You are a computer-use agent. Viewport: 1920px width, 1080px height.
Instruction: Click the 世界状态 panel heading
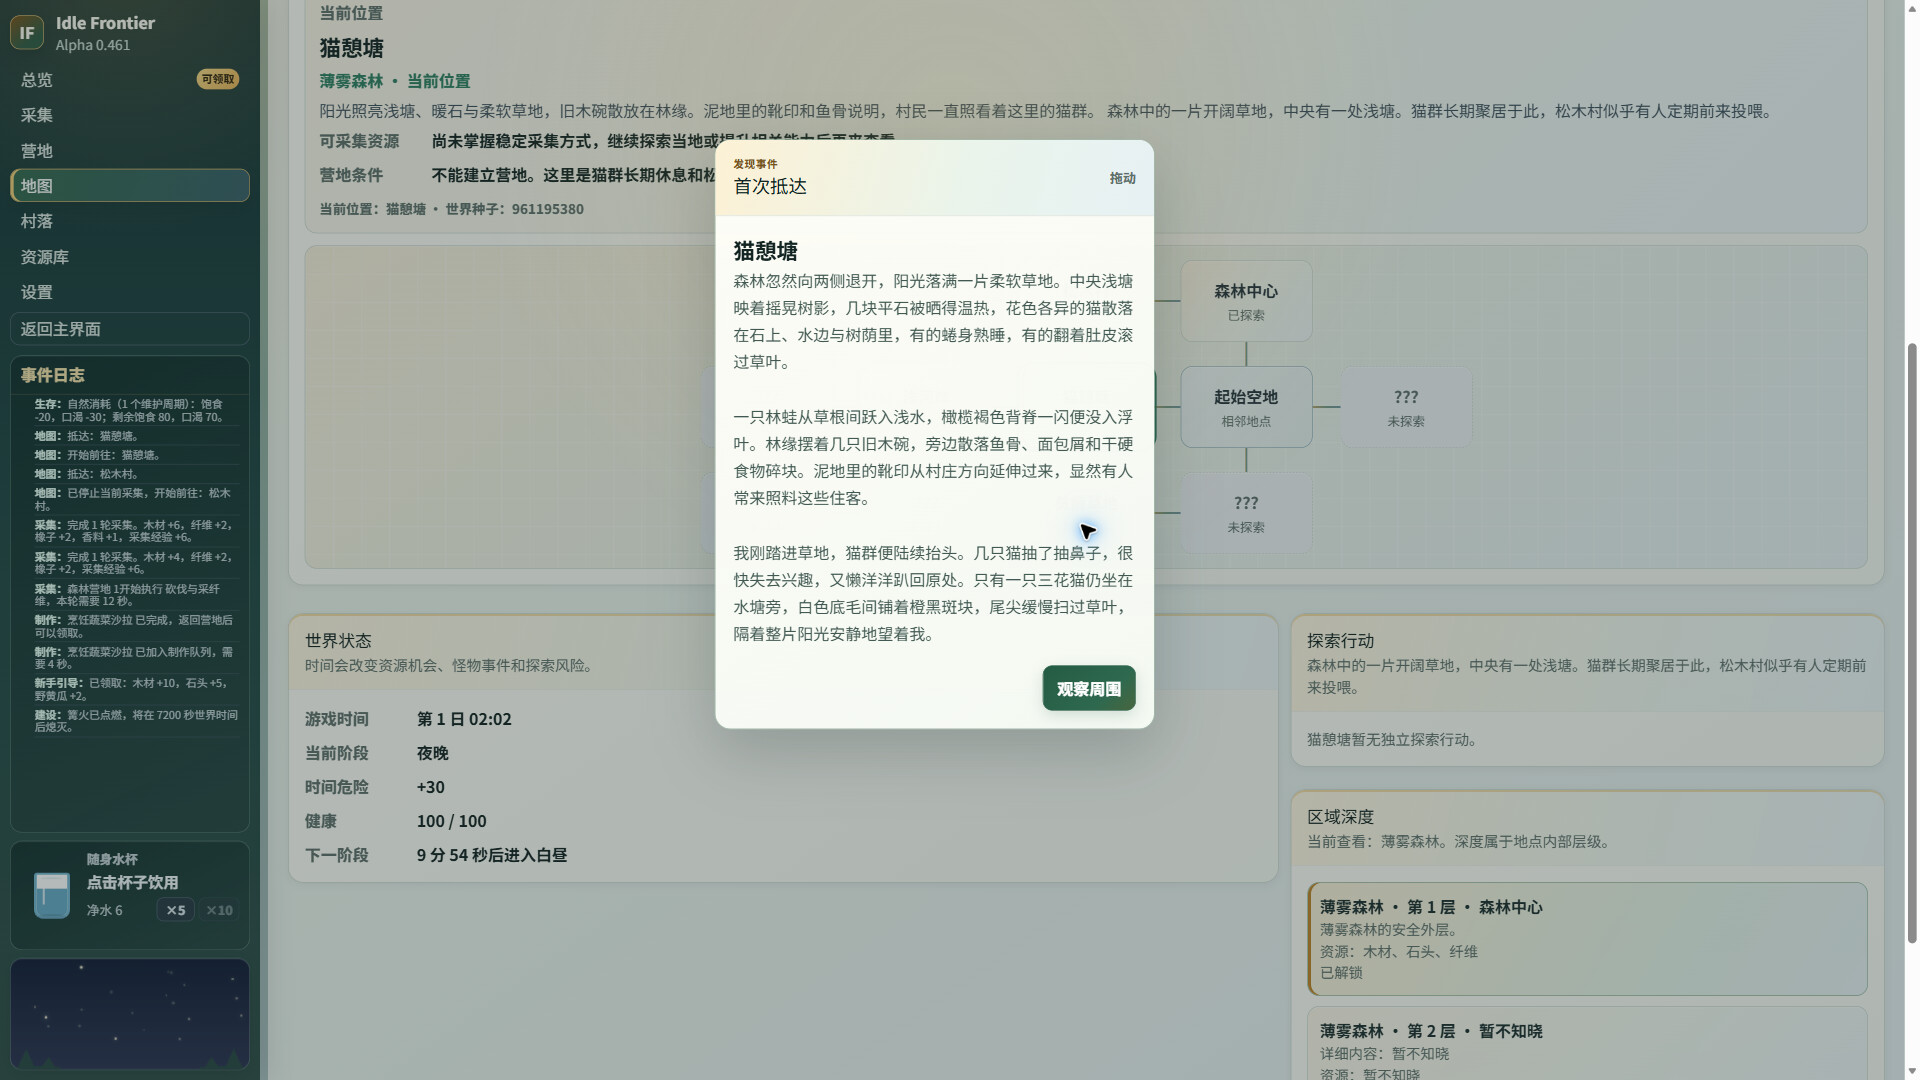pyautogui.click(x=338, y=641)
